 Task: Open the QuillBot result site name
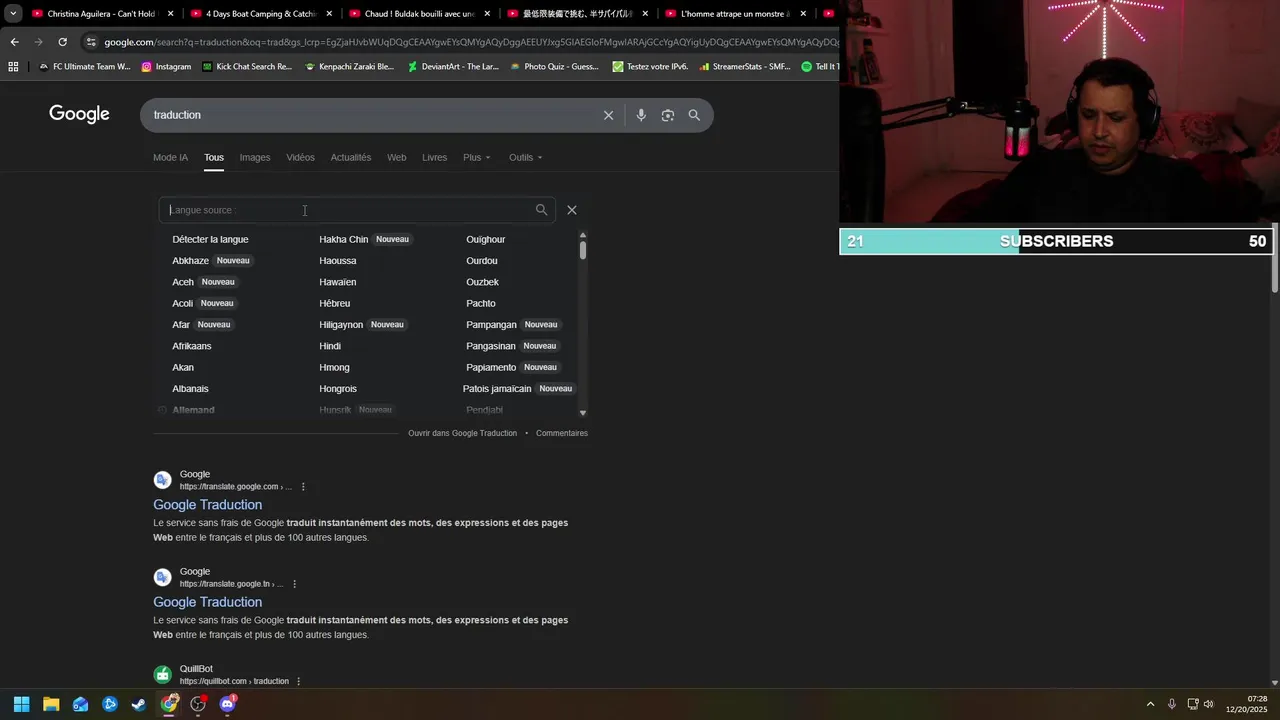click(x=196, y=669)
